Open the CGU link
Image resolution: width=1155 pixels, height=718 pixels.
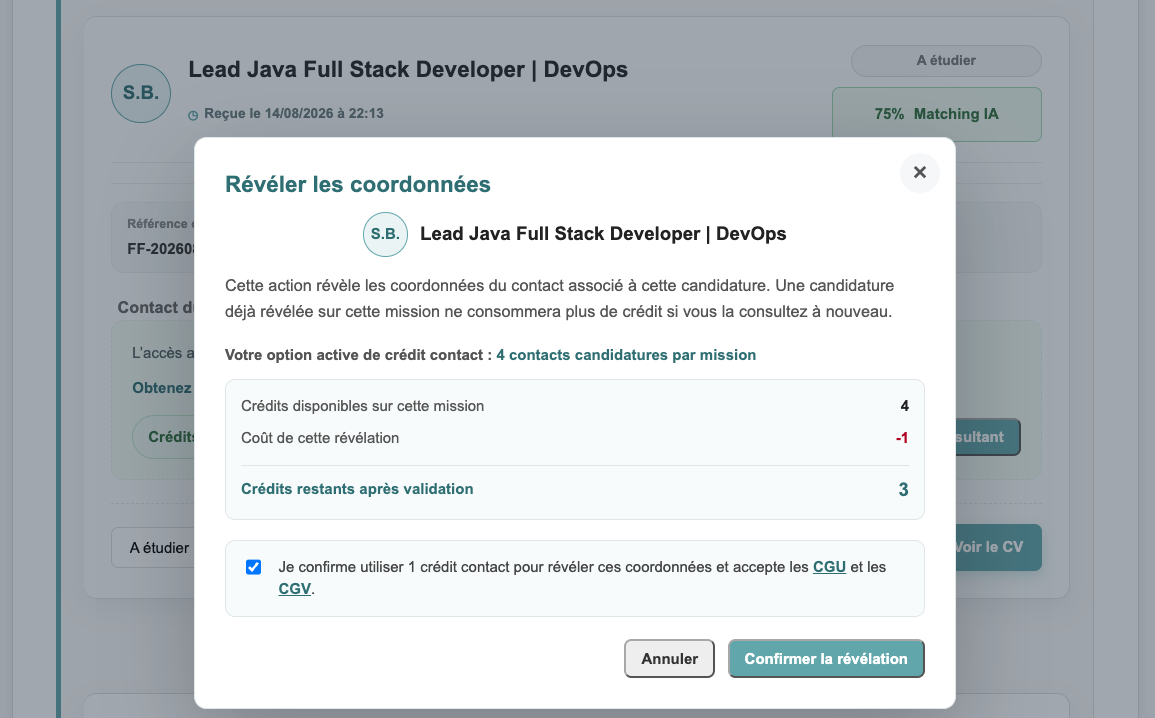point(829,567)
